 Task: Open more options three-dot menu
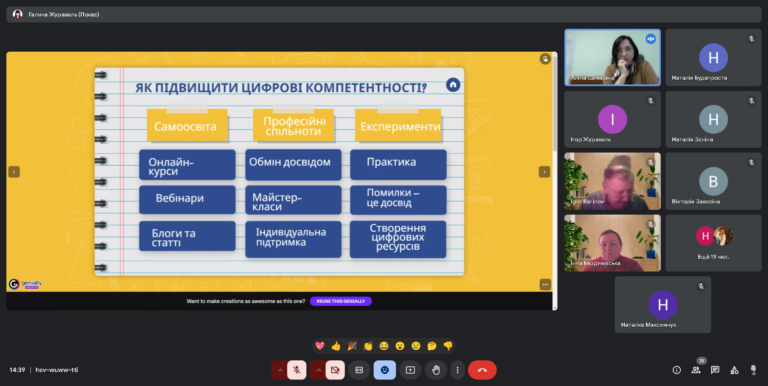pos(457,370)
